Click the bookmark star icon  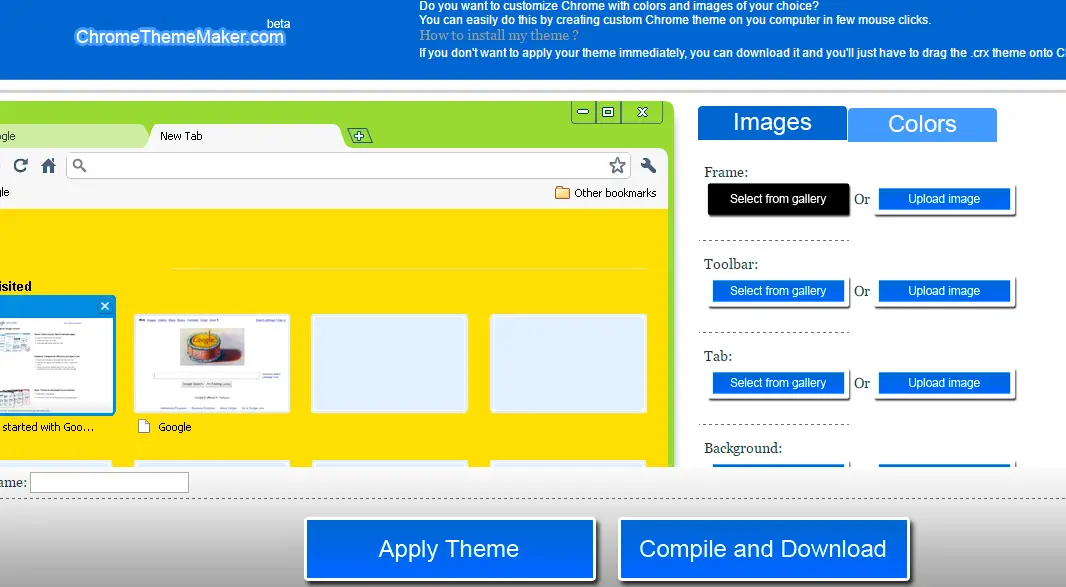pos(617,165)
